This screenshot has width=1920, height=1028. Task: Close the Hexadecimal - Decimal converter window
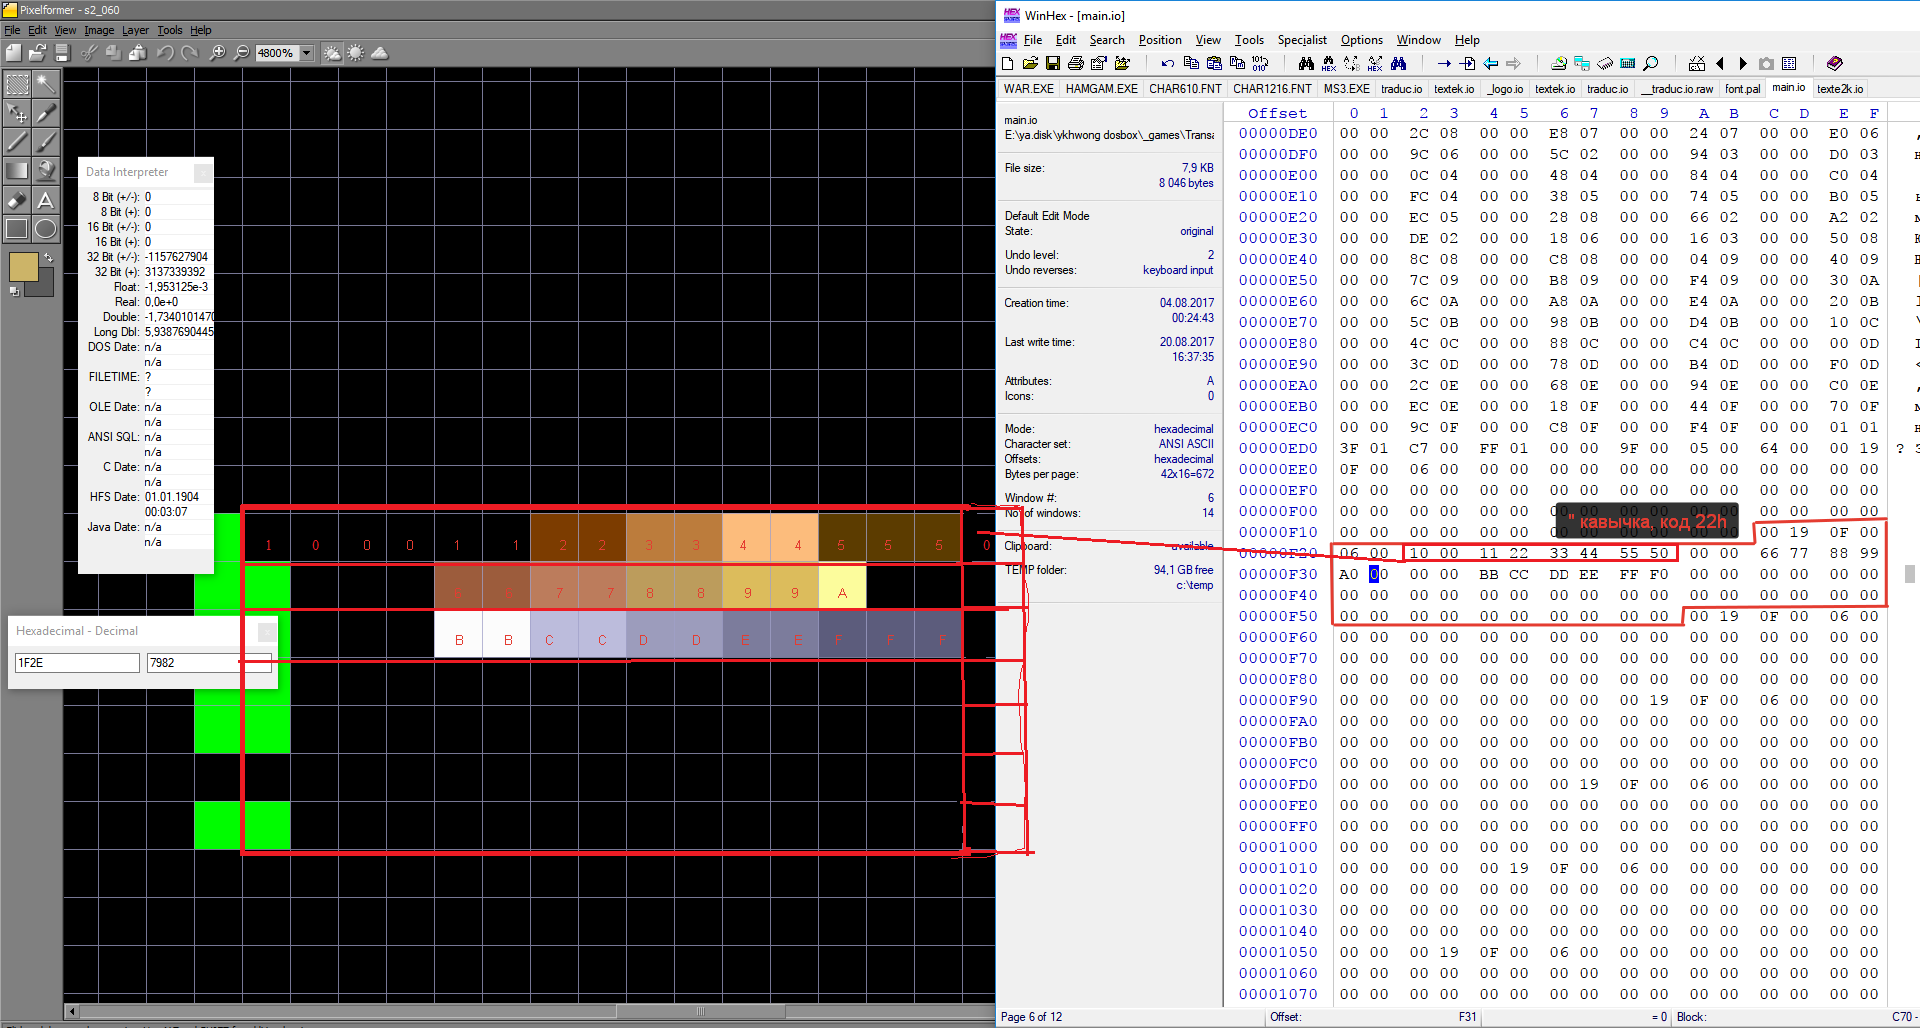tap(267, 631)
